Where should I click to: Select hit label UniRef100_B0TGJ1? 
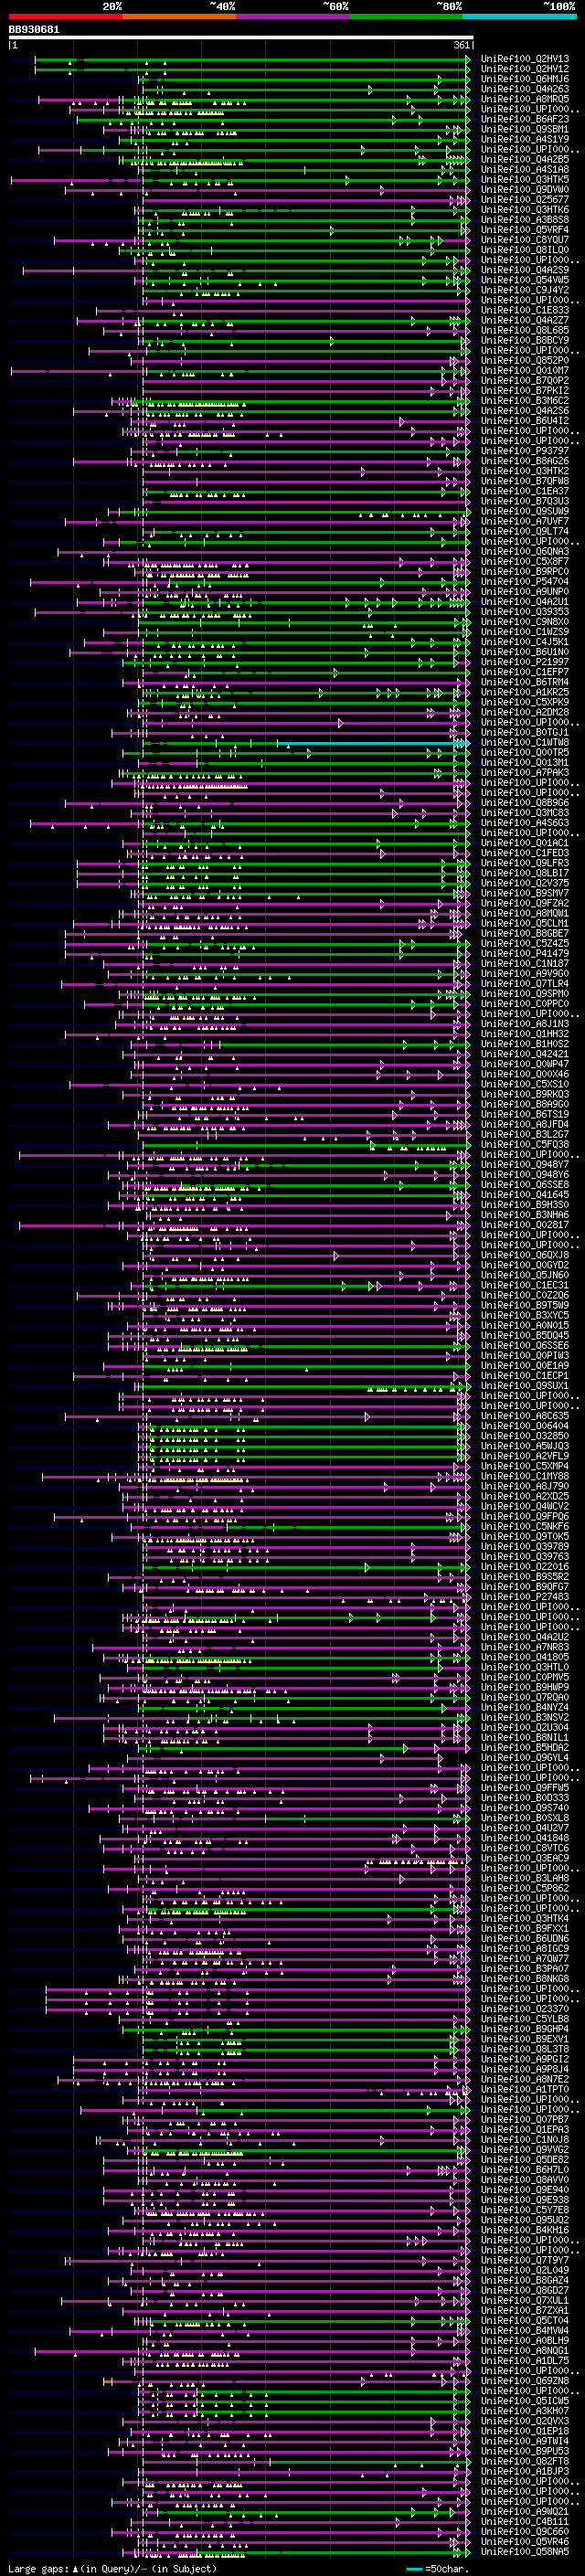click(525, 733)
